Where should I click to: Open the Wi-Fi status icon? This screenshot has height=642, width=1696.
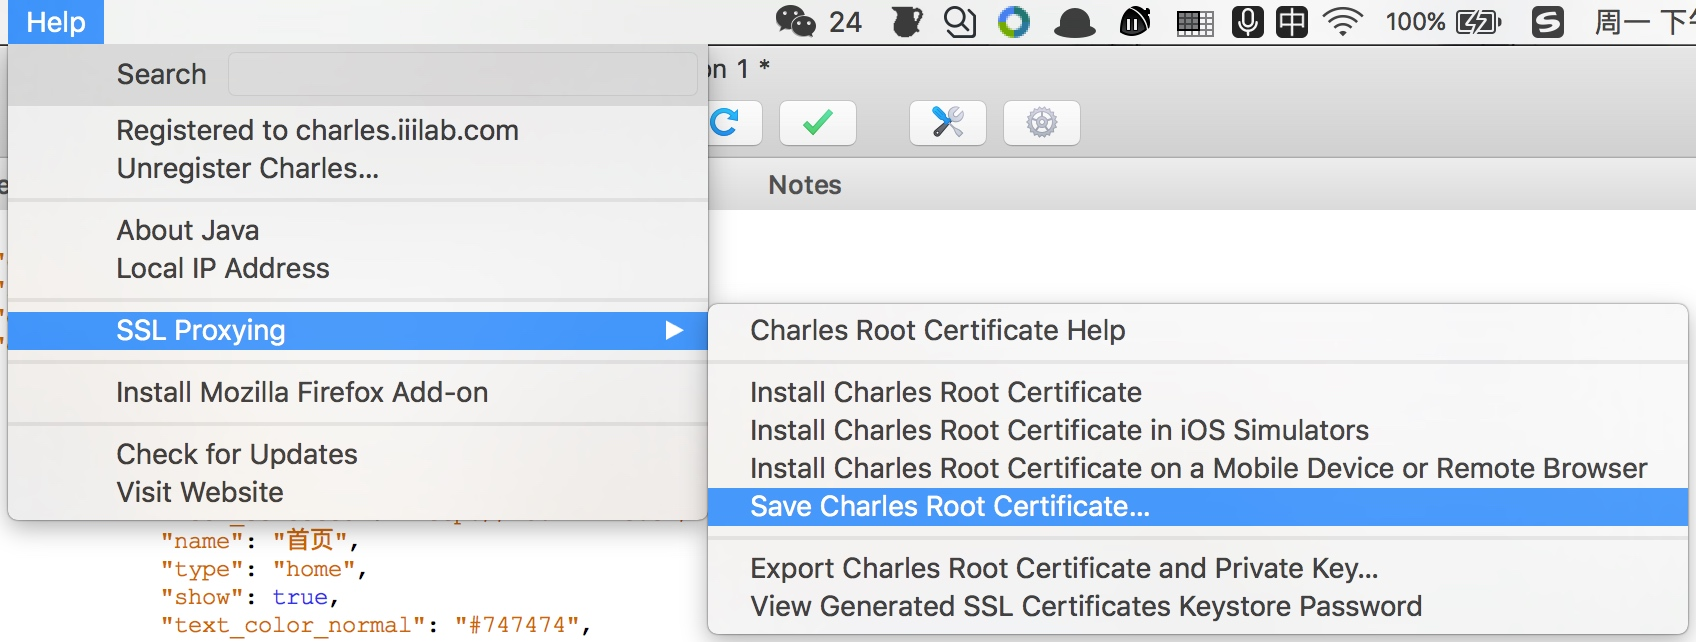(x=1343, y=21)
